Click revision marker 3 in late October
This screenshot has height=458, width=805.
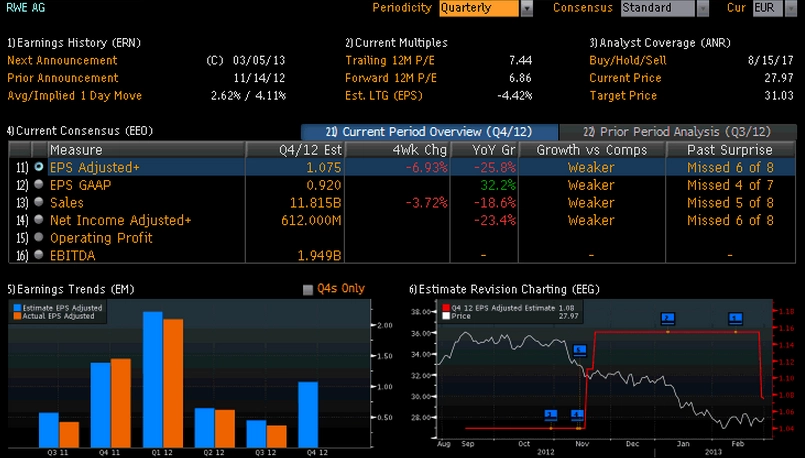(x=550, y=415)
